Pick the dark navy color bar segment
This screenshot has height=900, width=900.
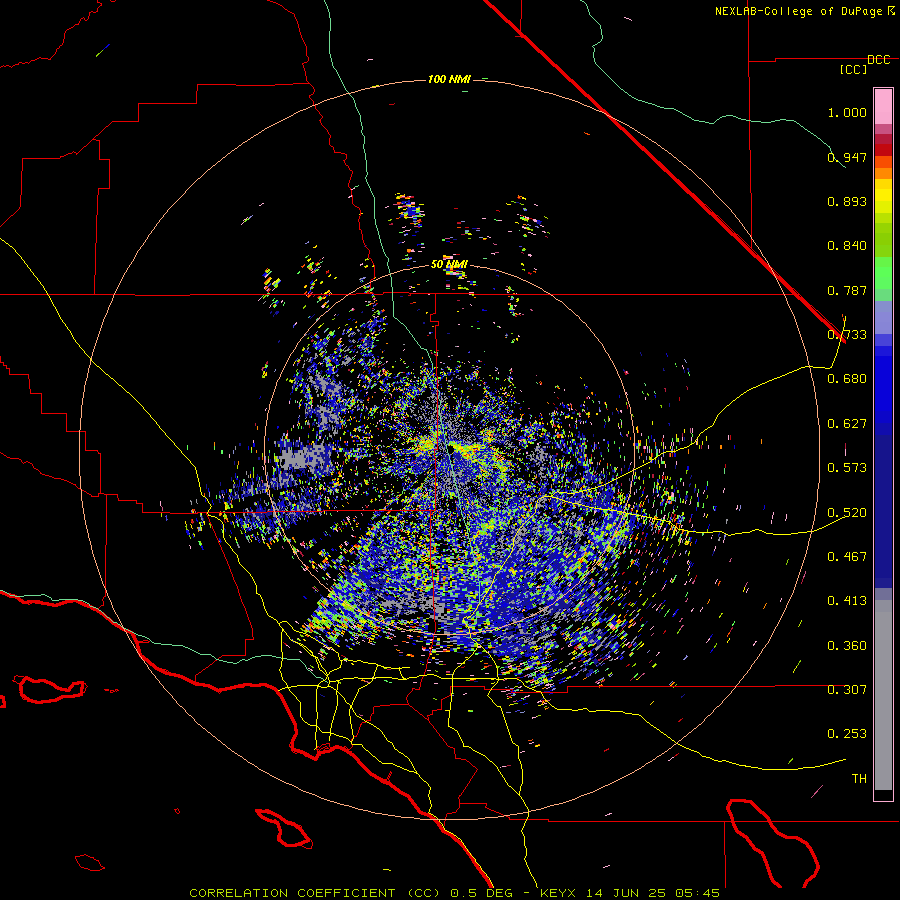pos(883,511)
